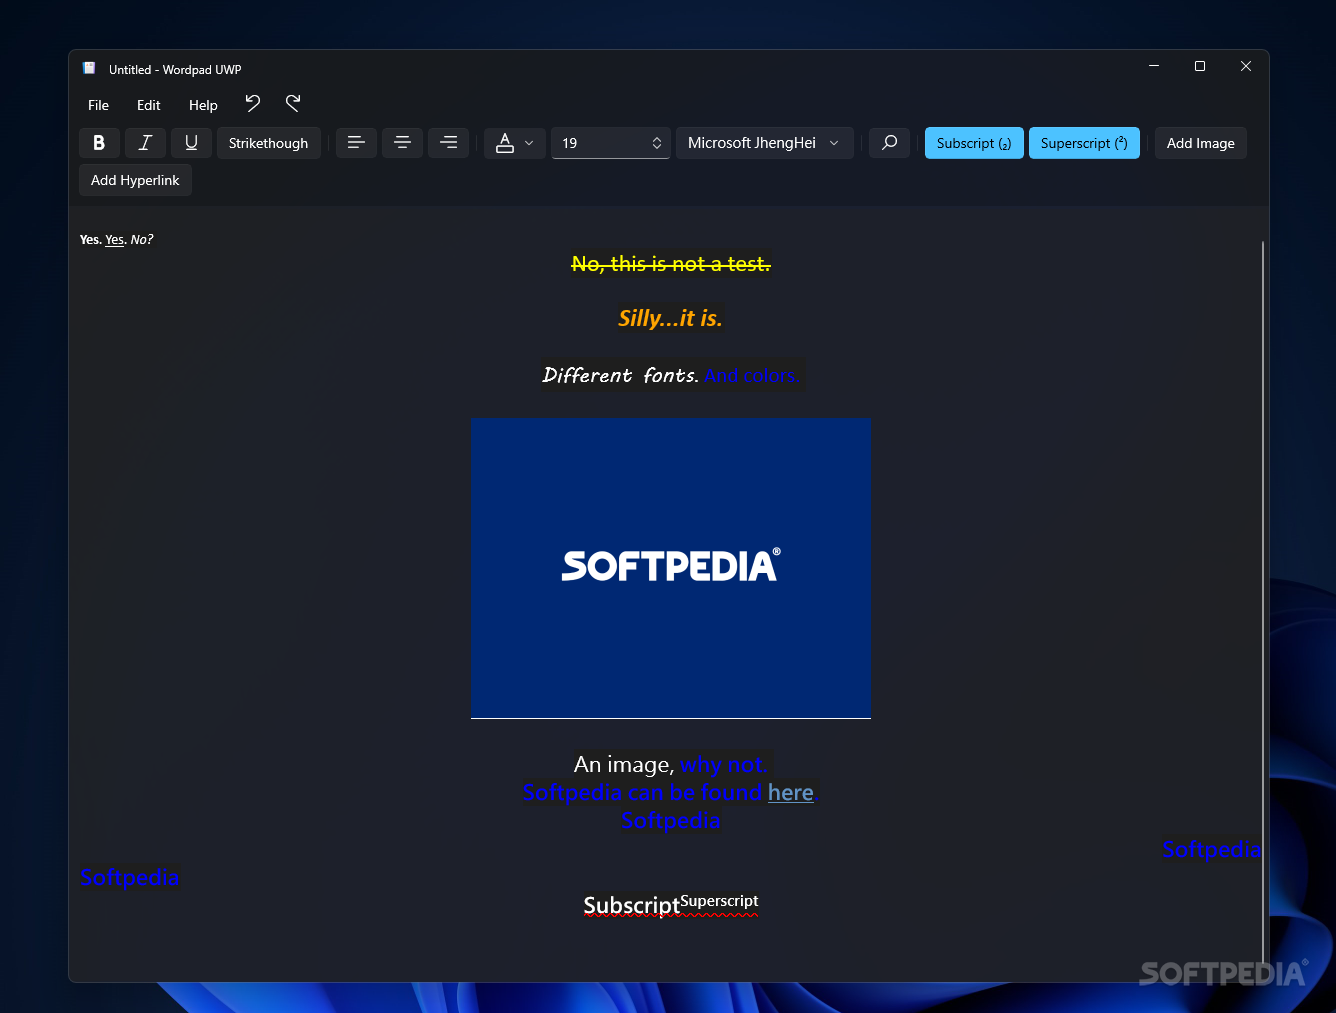Open the Microsoft JhengHei font dropdown

pyautogui.click(x=765, y=143)
